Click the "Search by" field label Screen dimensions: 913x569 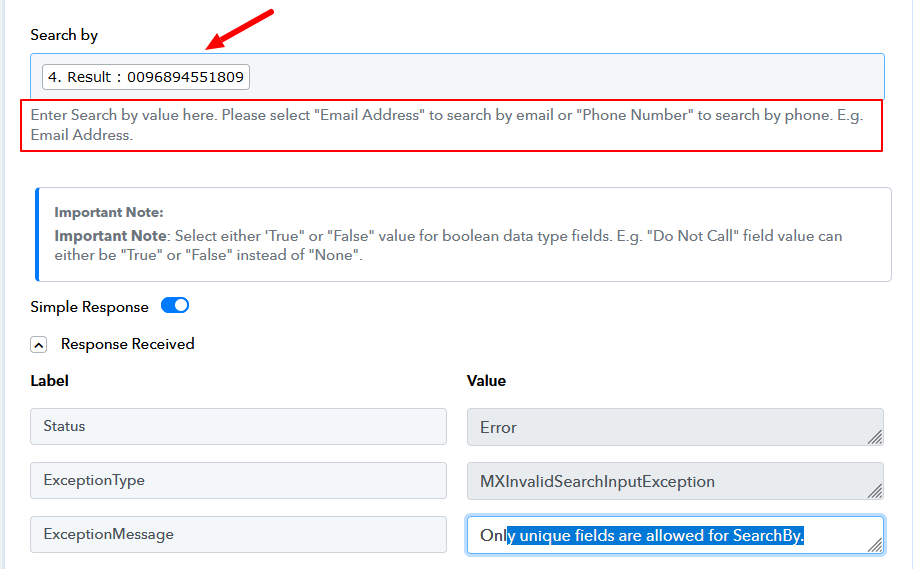tap(64, 35)
